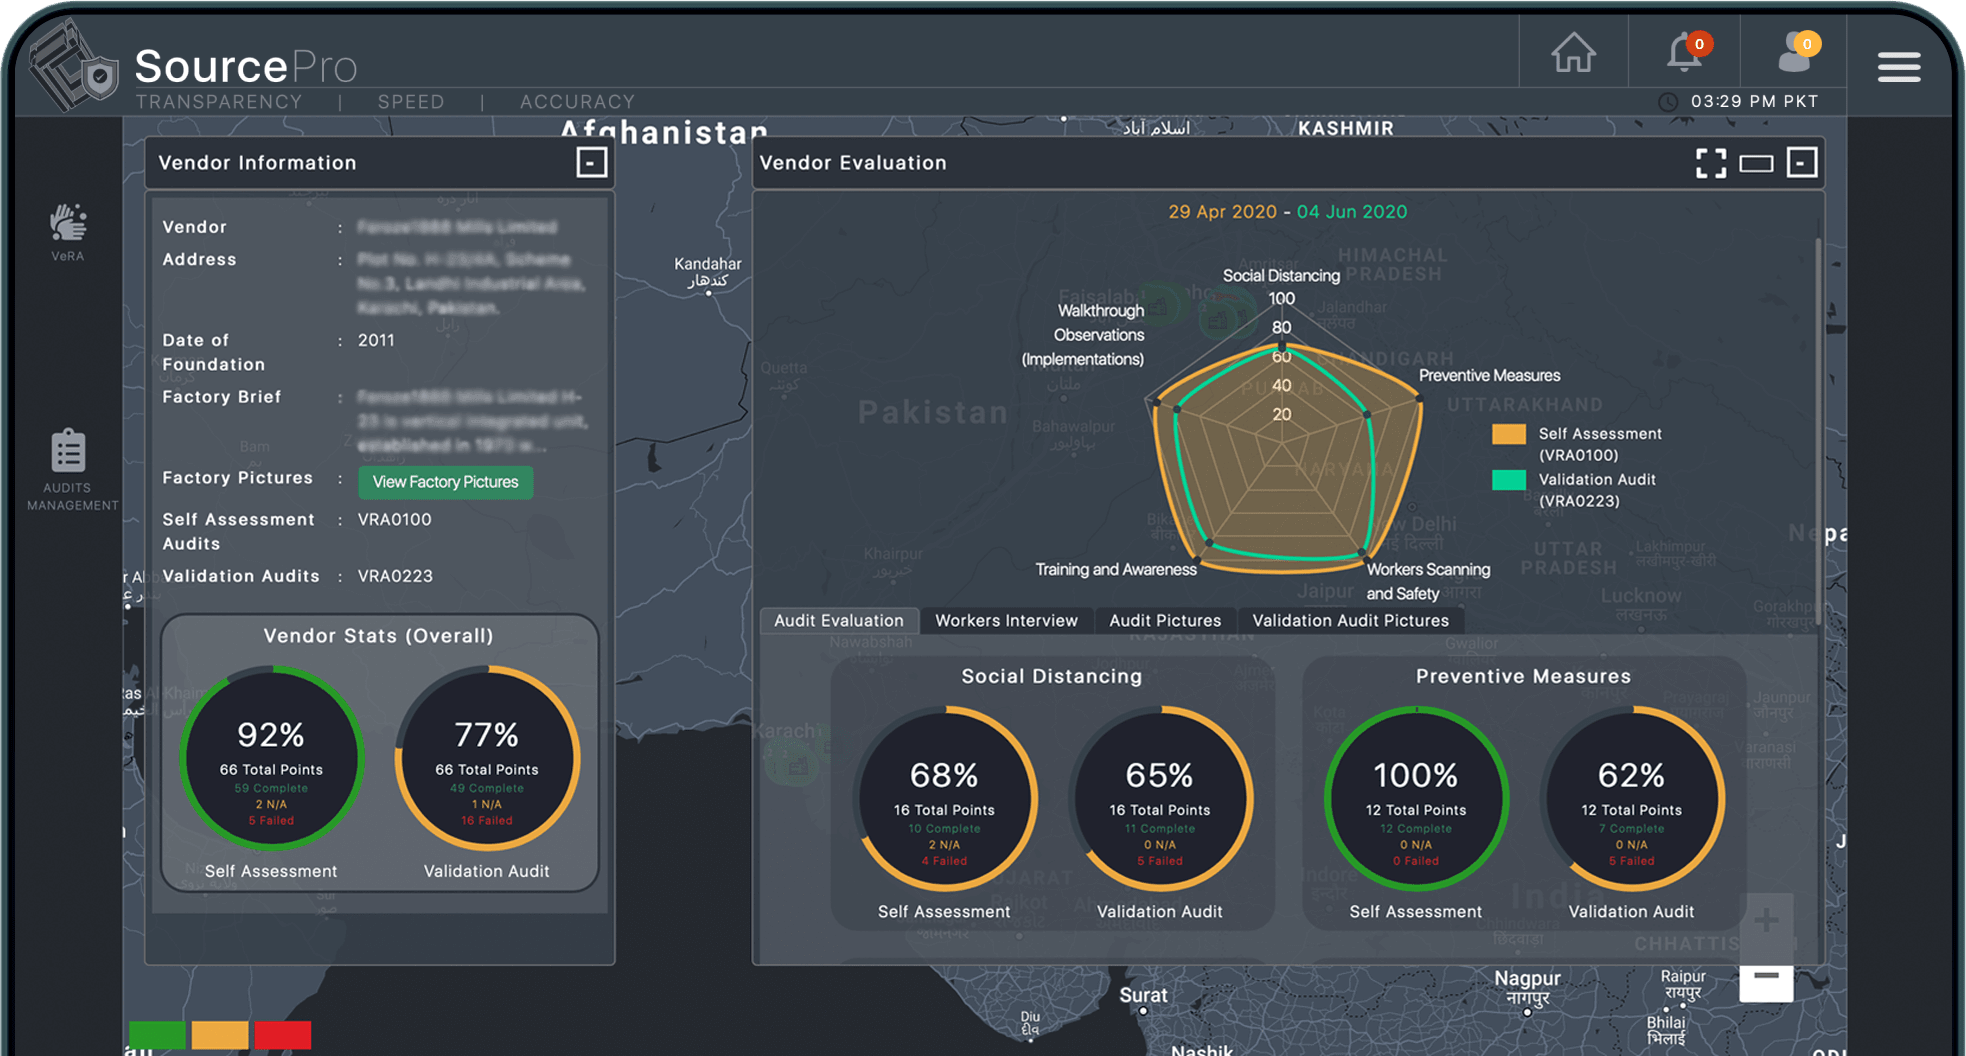Viewport: 1966px width, 1056px height.
Task: Click the Surat city on map
Action: 1143,995
